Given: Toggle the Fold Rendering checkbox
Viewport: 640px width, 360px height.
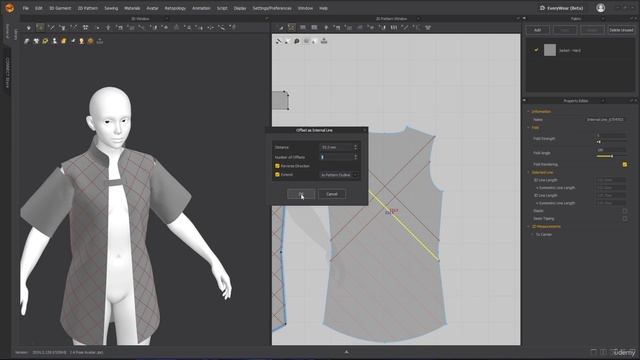Looking at the screenshot, I should tap(624, 164).
